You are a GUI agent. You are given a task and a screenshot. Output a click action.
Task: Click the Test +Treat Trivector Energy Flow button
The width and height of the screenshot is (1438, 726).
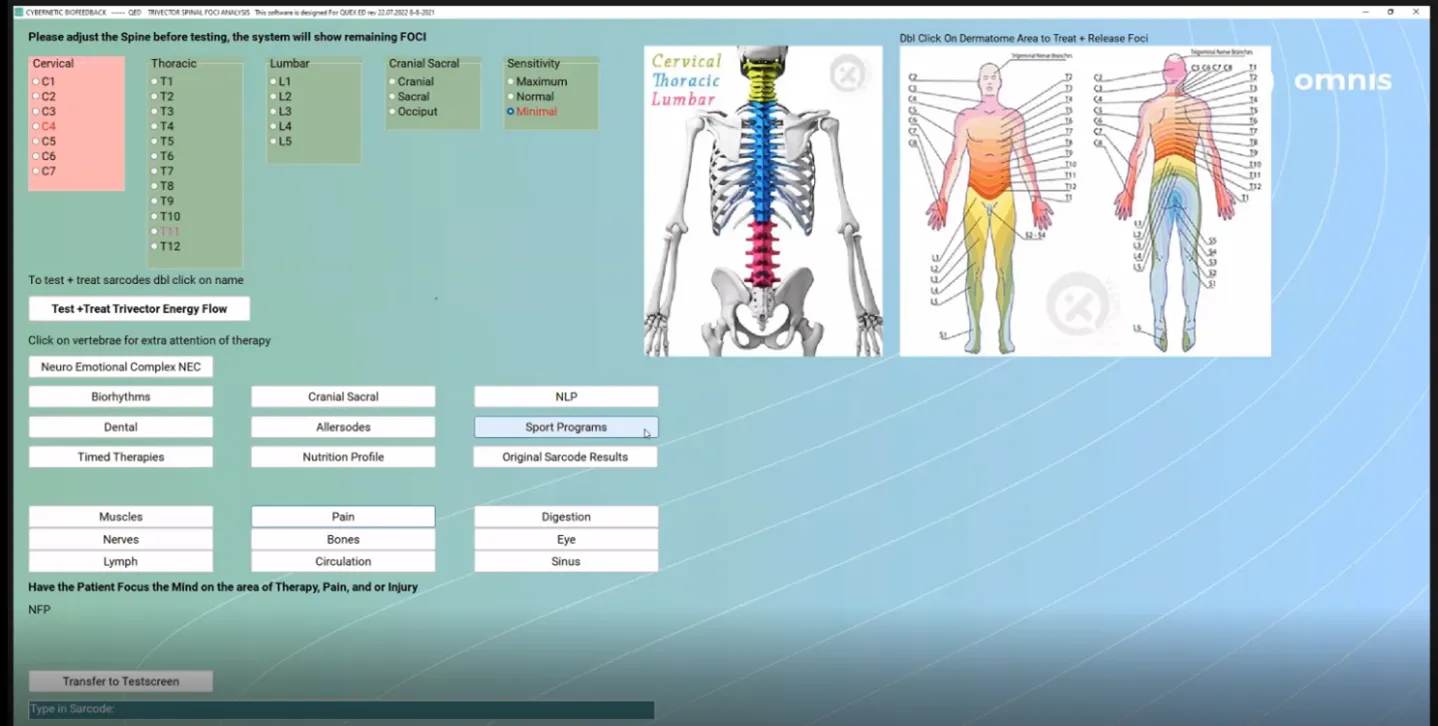(x=139, y=309)
